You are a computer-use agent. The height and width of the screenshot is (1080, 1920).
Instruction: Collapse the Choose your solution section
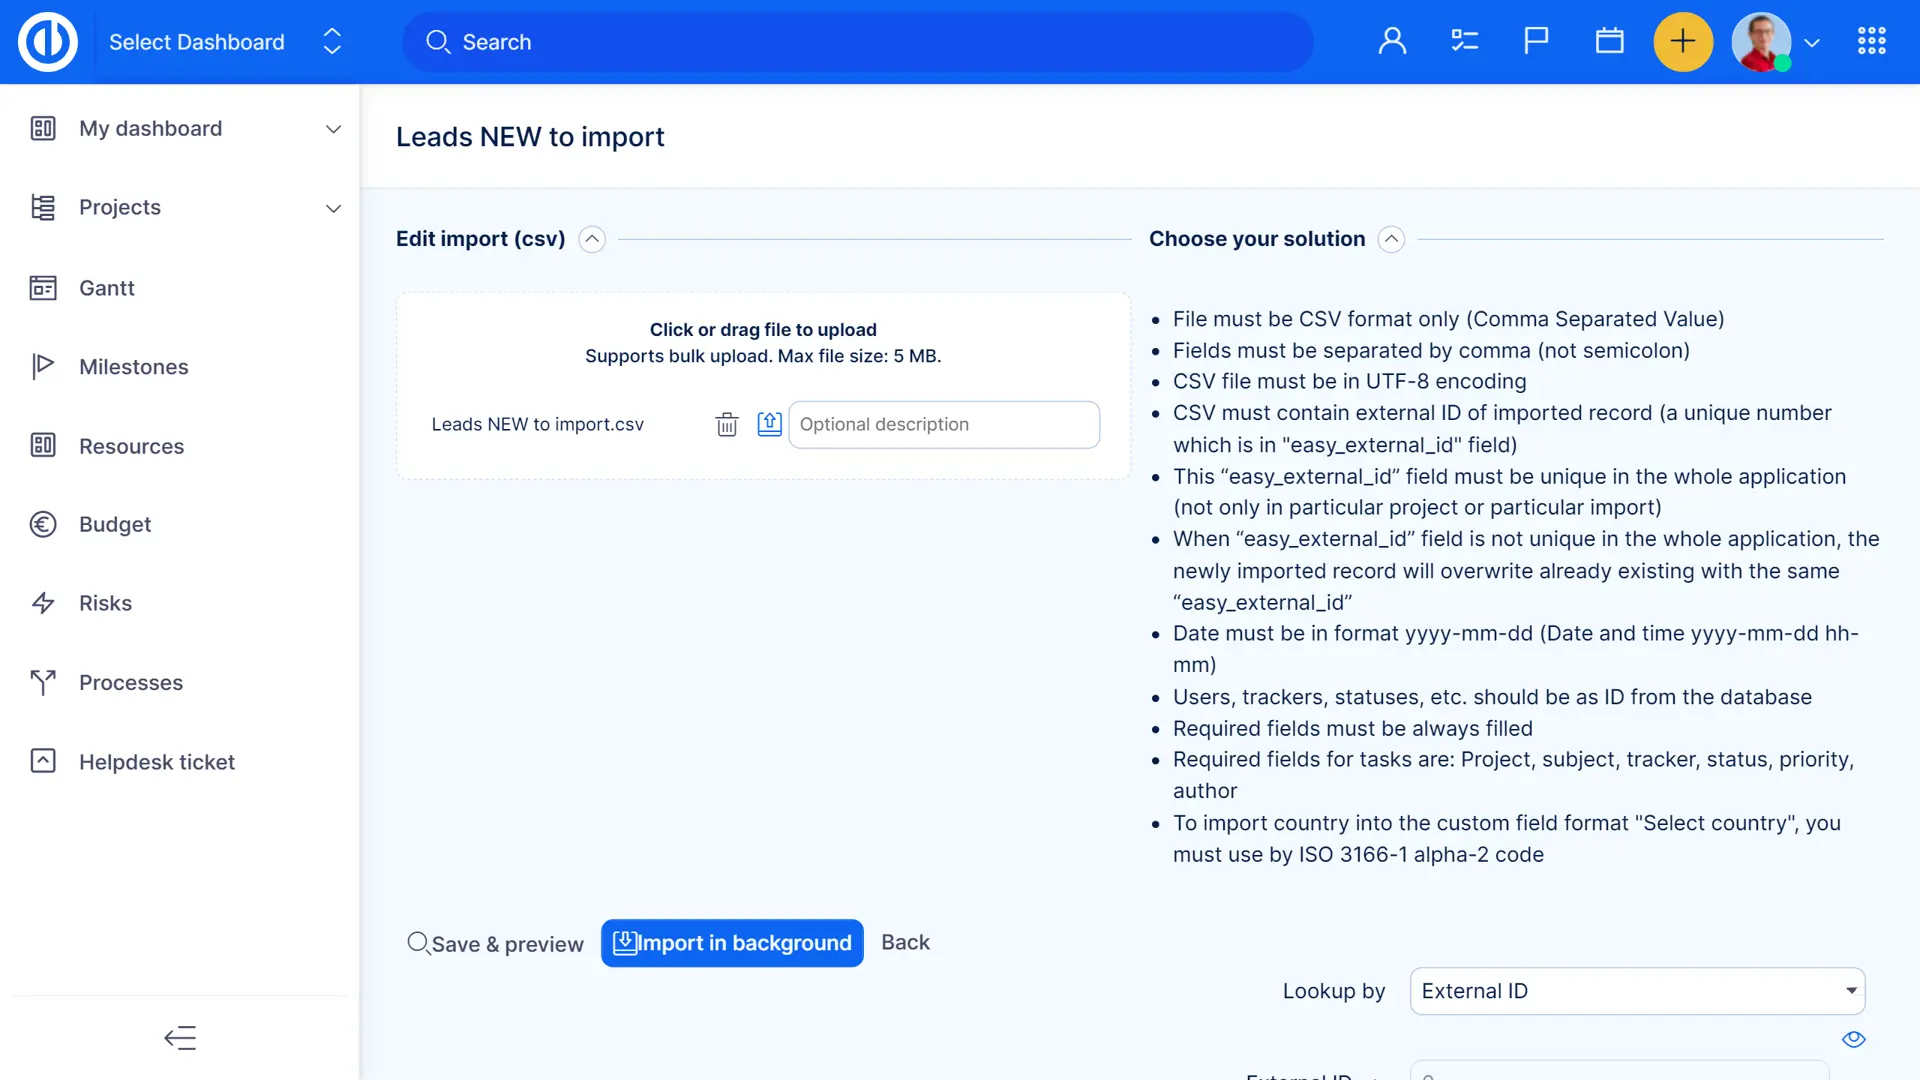1391,239
